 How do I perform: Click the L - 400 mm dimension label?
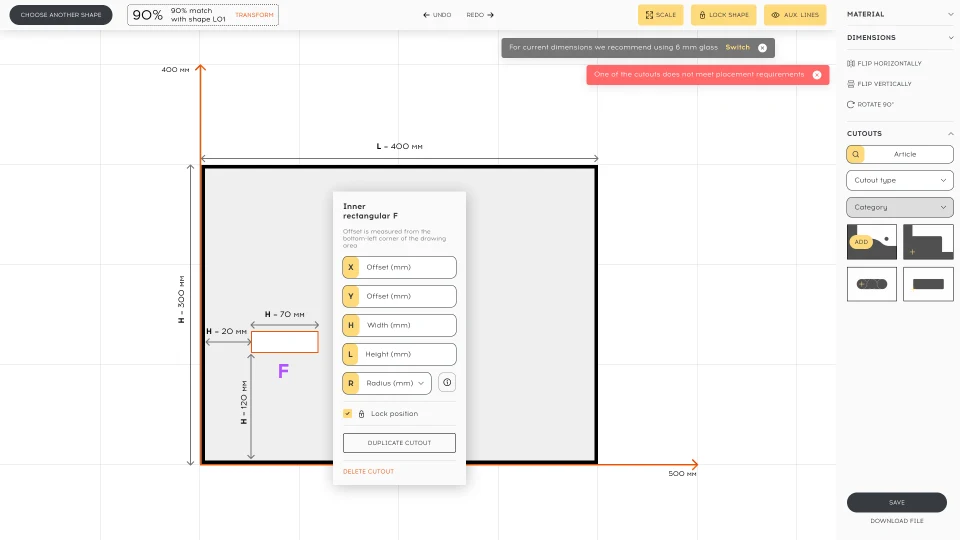click(399, 147)
